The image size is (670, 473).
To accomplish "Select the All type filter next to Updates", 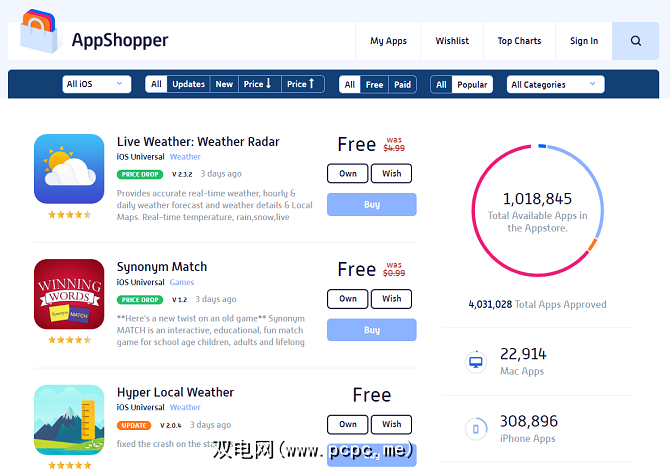I will (156, 84).
